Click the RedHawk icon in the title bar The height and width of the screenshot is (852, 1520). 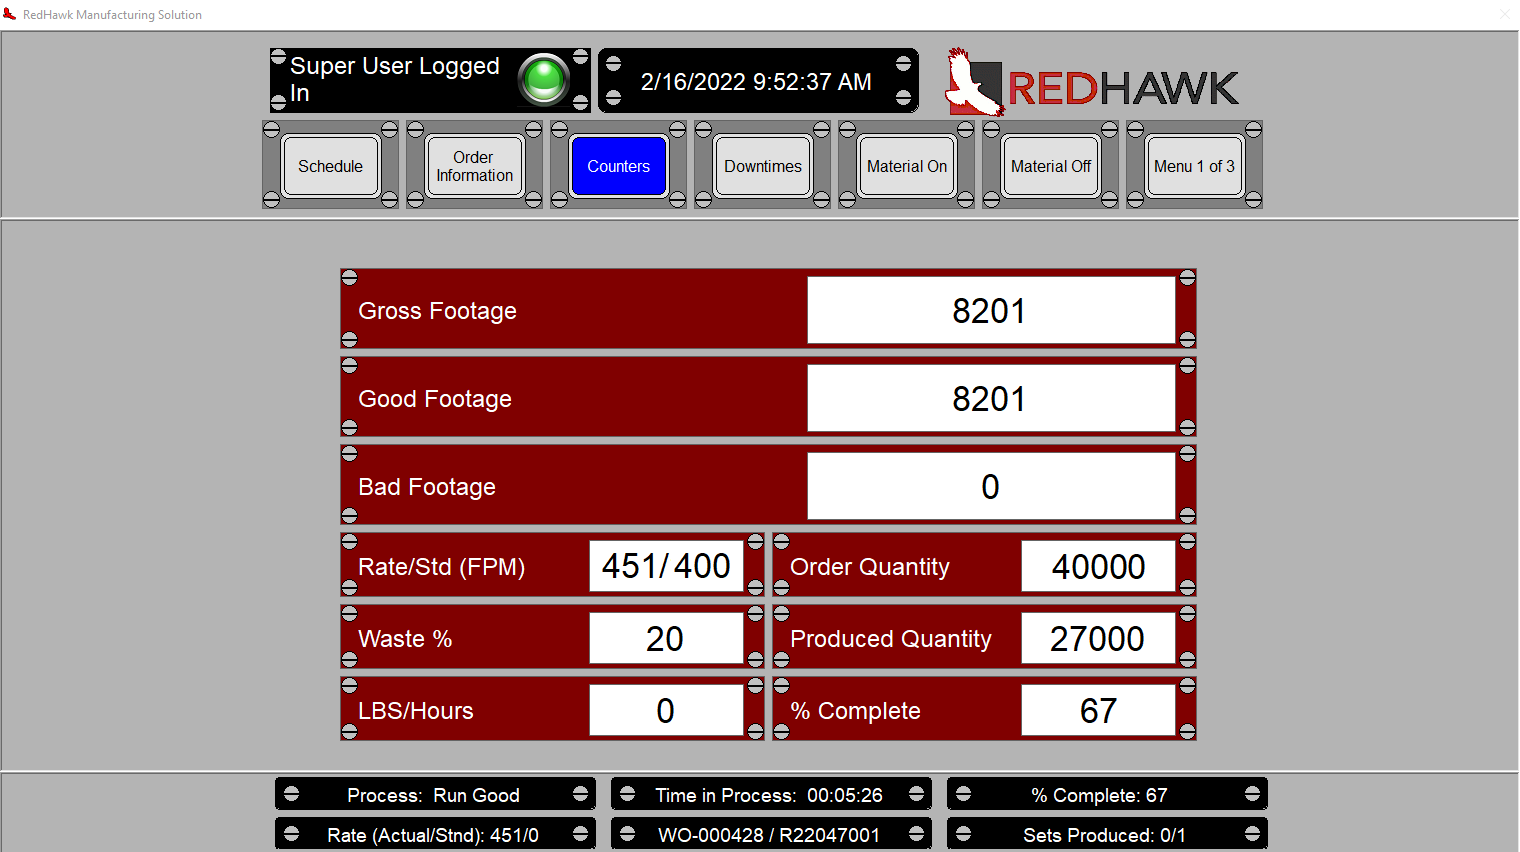[11, 14]
